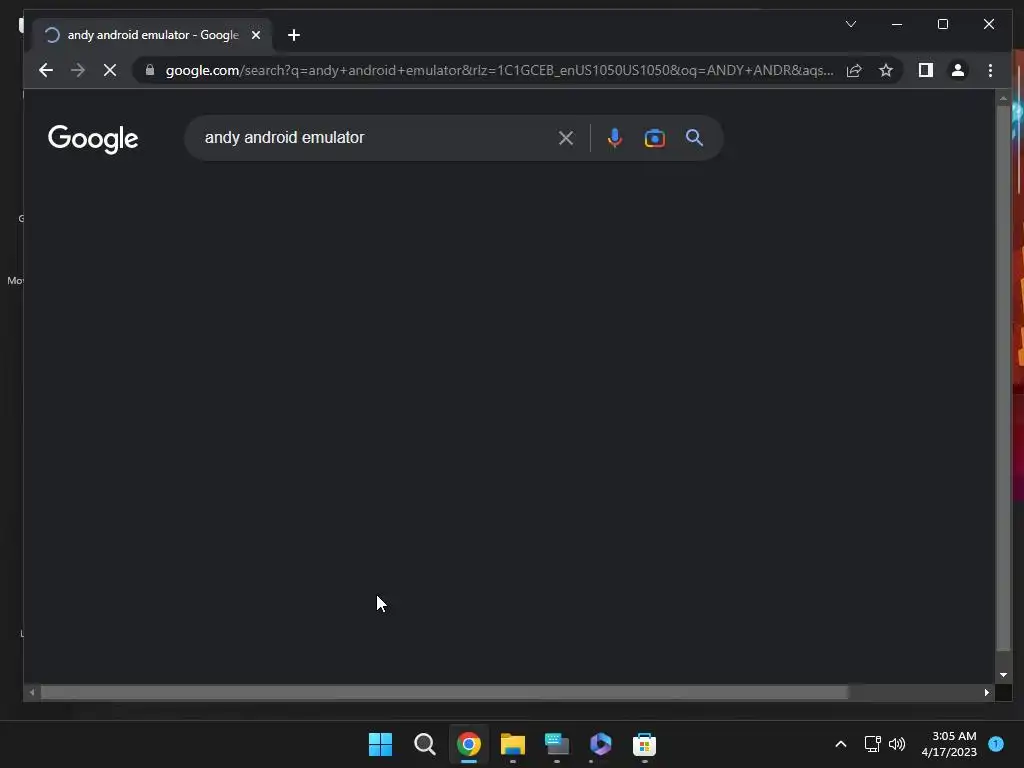The image size is (1024, 768).
Task: Close the andy android emulator tab
Action: click(x=256, y=35)
